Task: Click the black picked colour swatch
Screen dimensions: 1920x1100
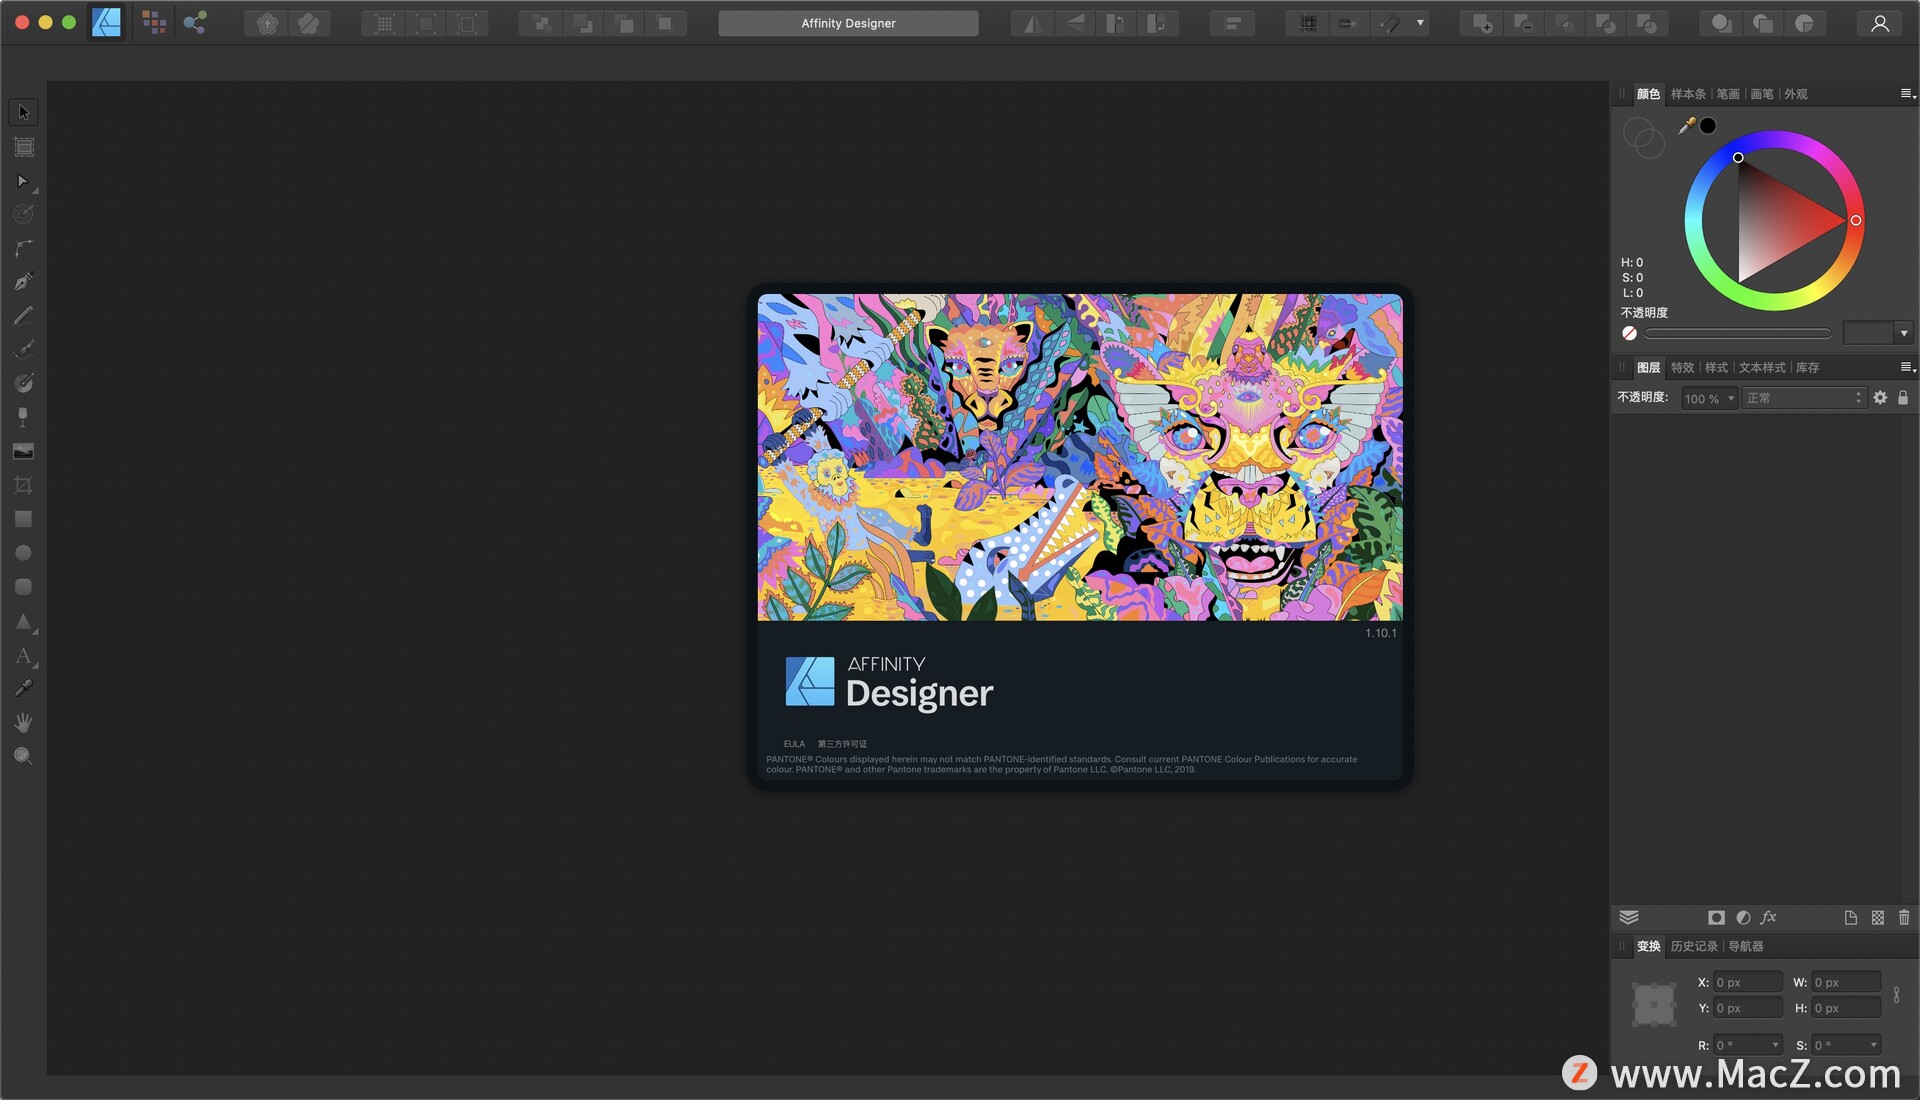Action: [1708, 126]
